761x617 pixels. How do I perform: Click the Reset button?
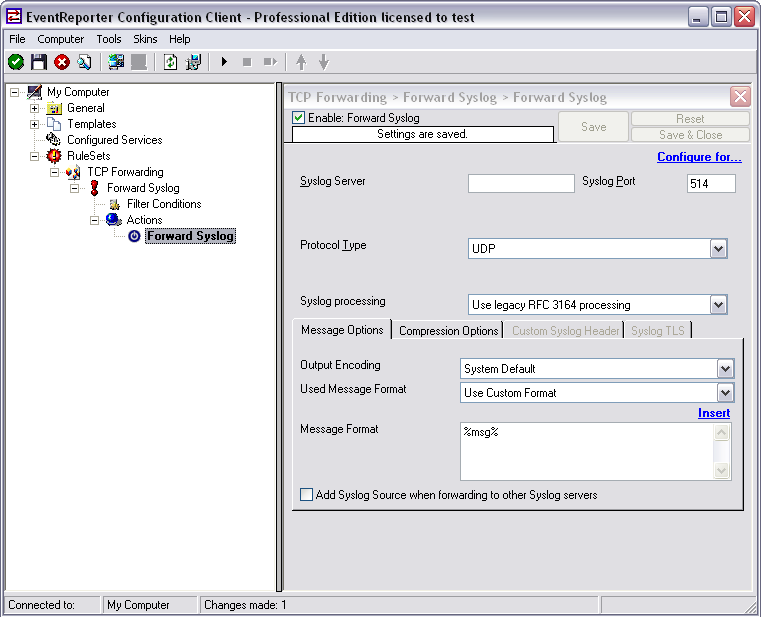tap(690, 119)
